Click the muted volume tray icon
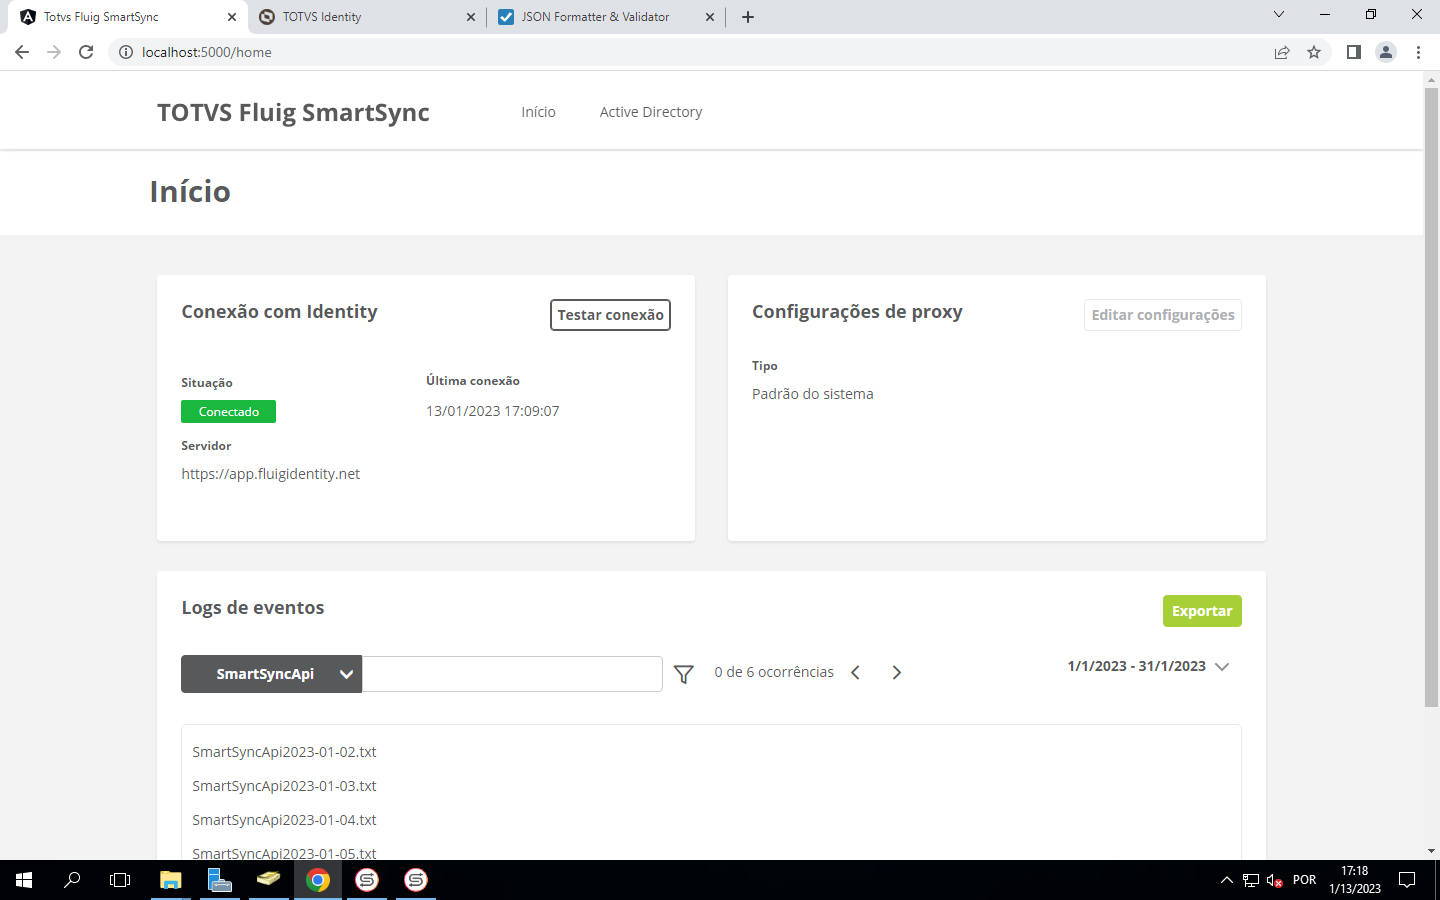 pyautogui.click(x=1275, y=880)
